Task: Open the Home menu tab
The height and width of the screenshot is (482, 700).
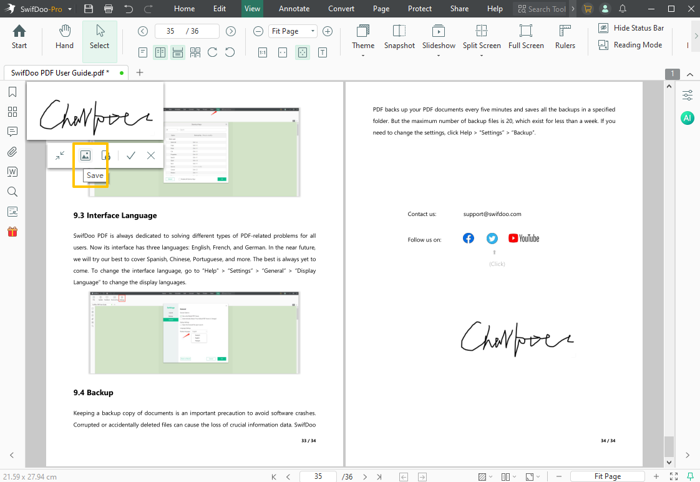Action: click(184, 8)
